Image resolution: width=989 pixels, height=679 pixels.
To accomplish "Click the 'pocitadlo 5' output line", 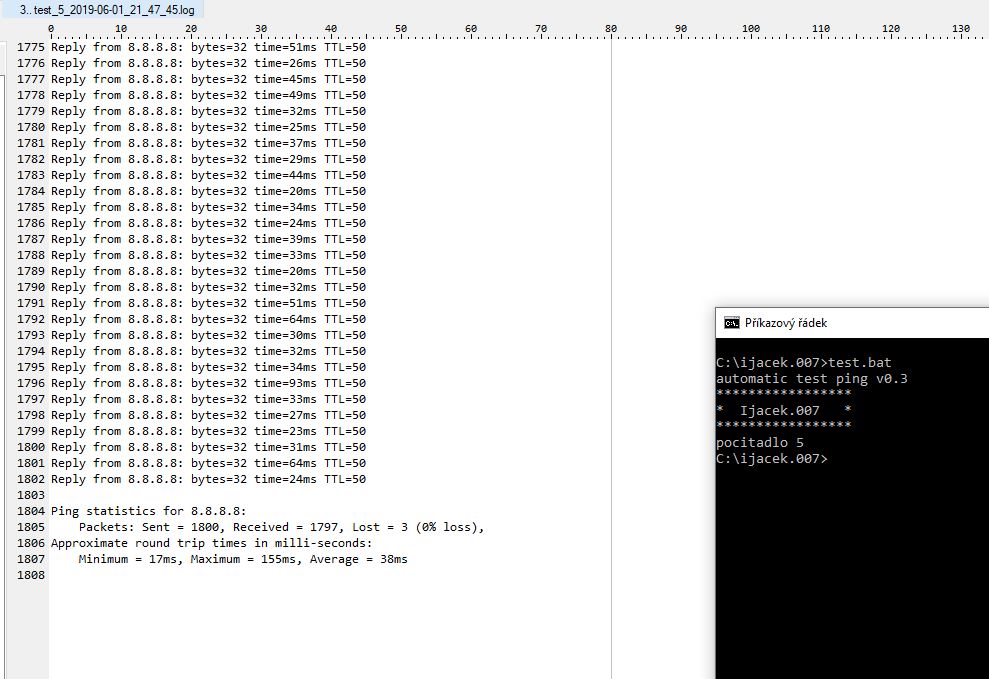I will 760,443.
